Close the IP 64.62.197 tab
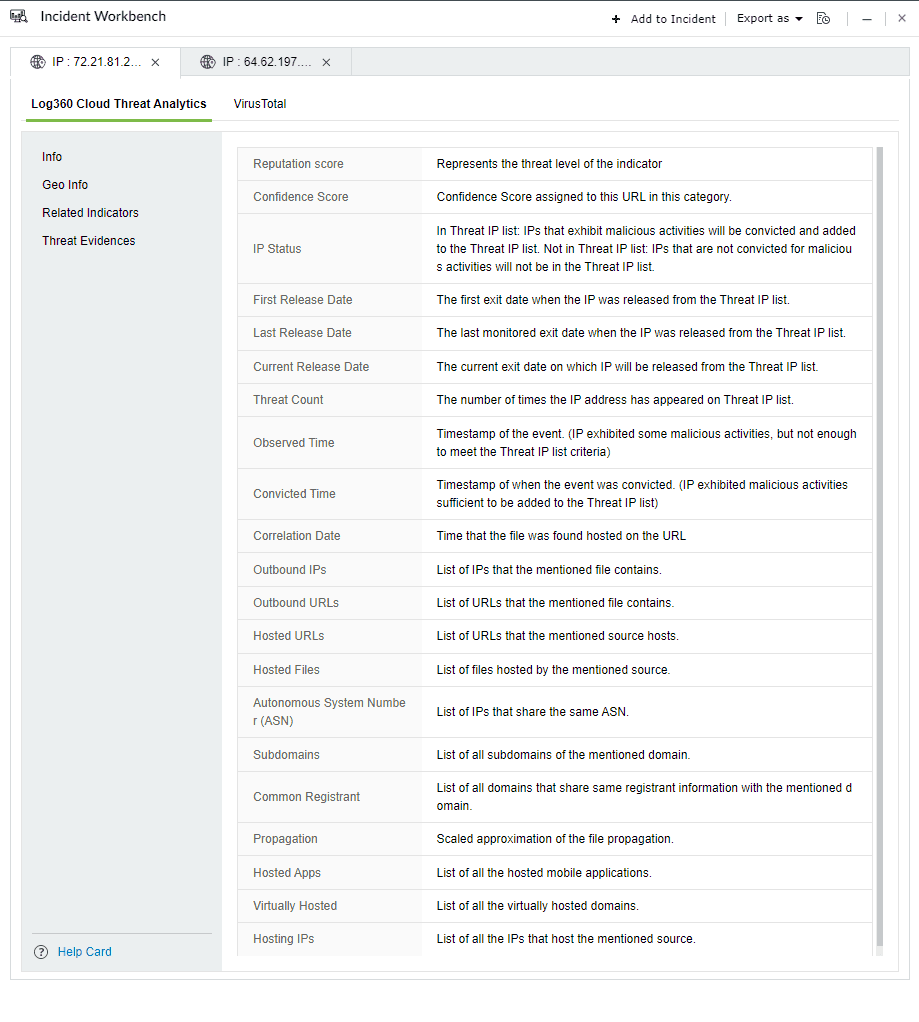Viewport: 919px width, 1022px height. 326,61
